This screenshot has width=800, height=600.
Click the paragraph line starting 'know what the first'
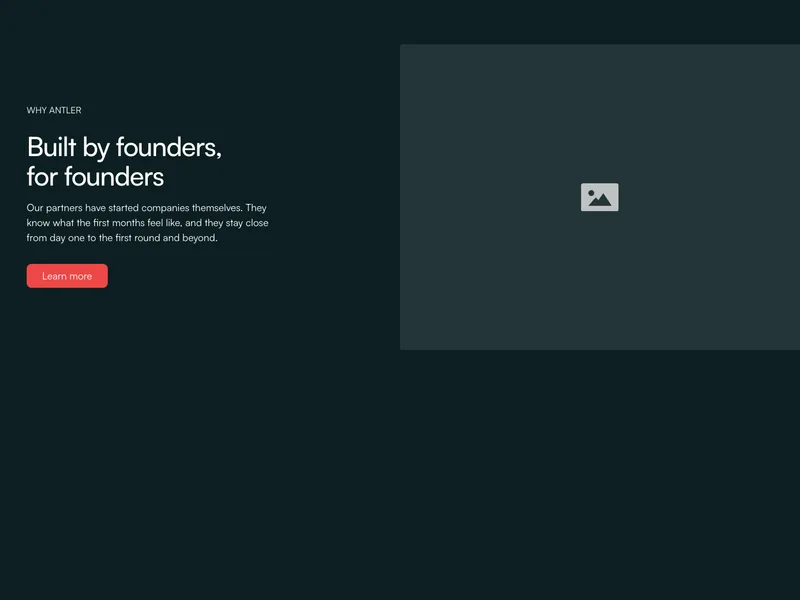[147, 223]
